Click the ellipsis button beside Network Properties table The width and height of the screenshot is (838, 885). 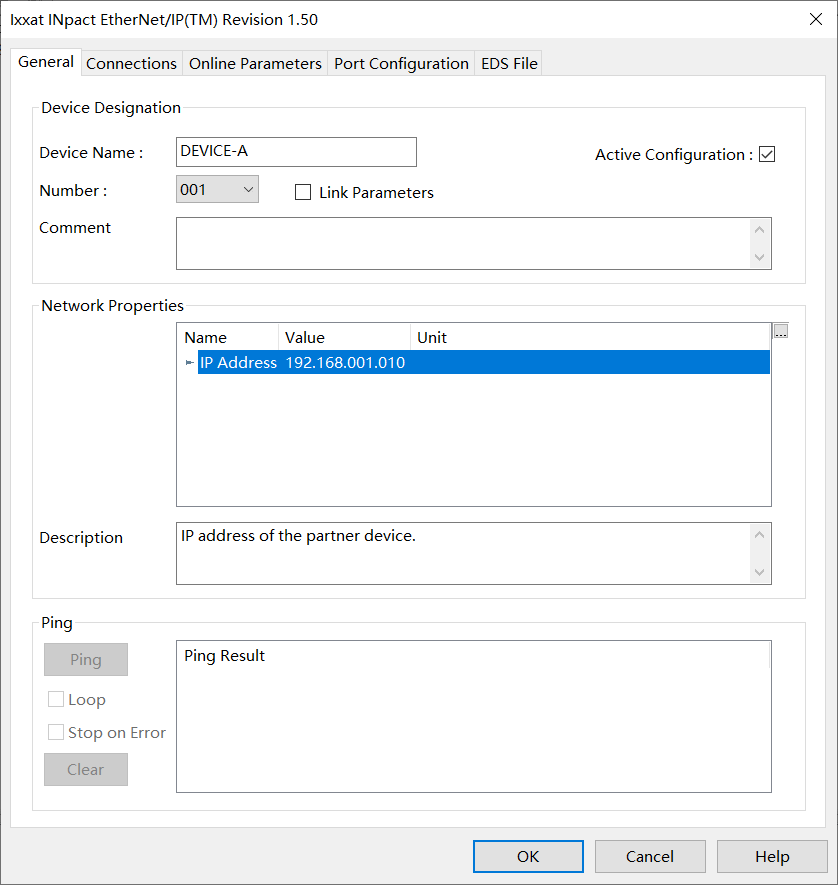pos(781,332)
